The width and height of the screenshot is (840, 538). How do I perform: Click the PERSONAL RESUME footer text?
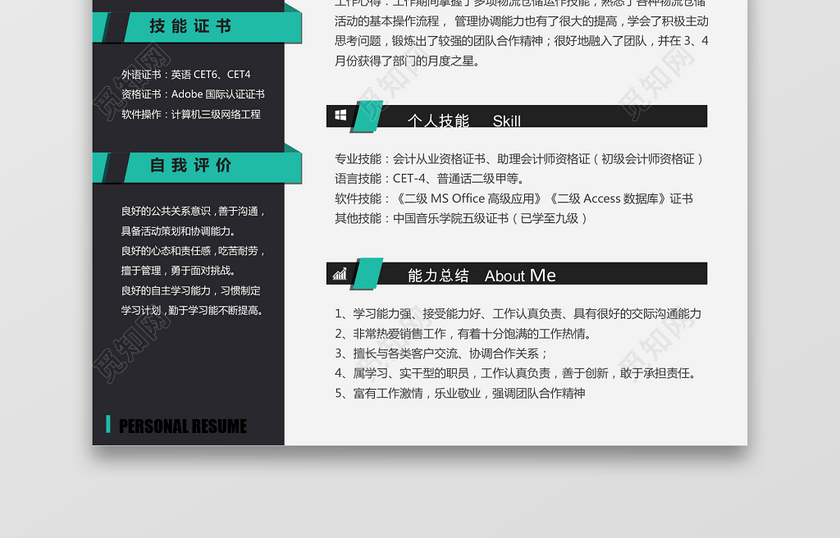pos(183,426)
